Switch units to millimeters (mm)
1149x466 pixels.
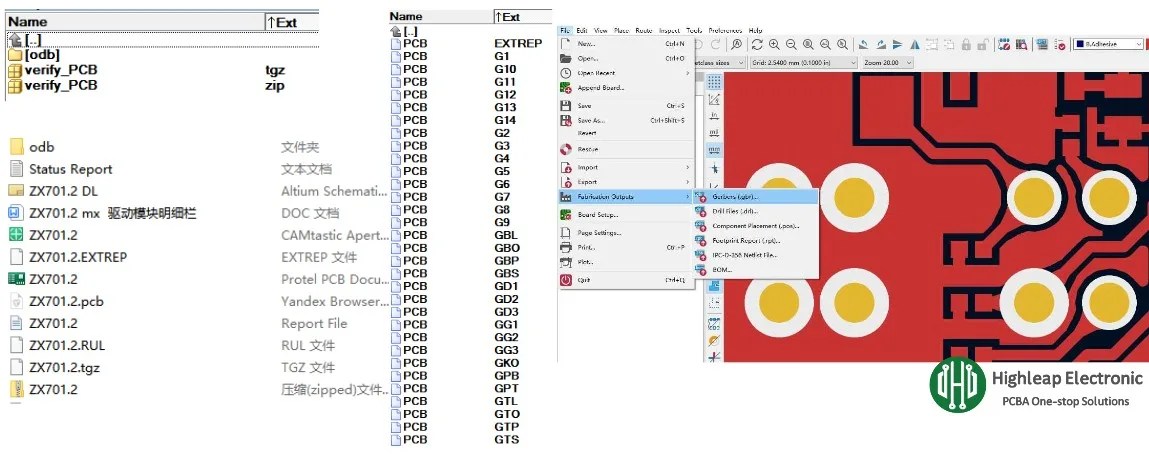(714, 149)
